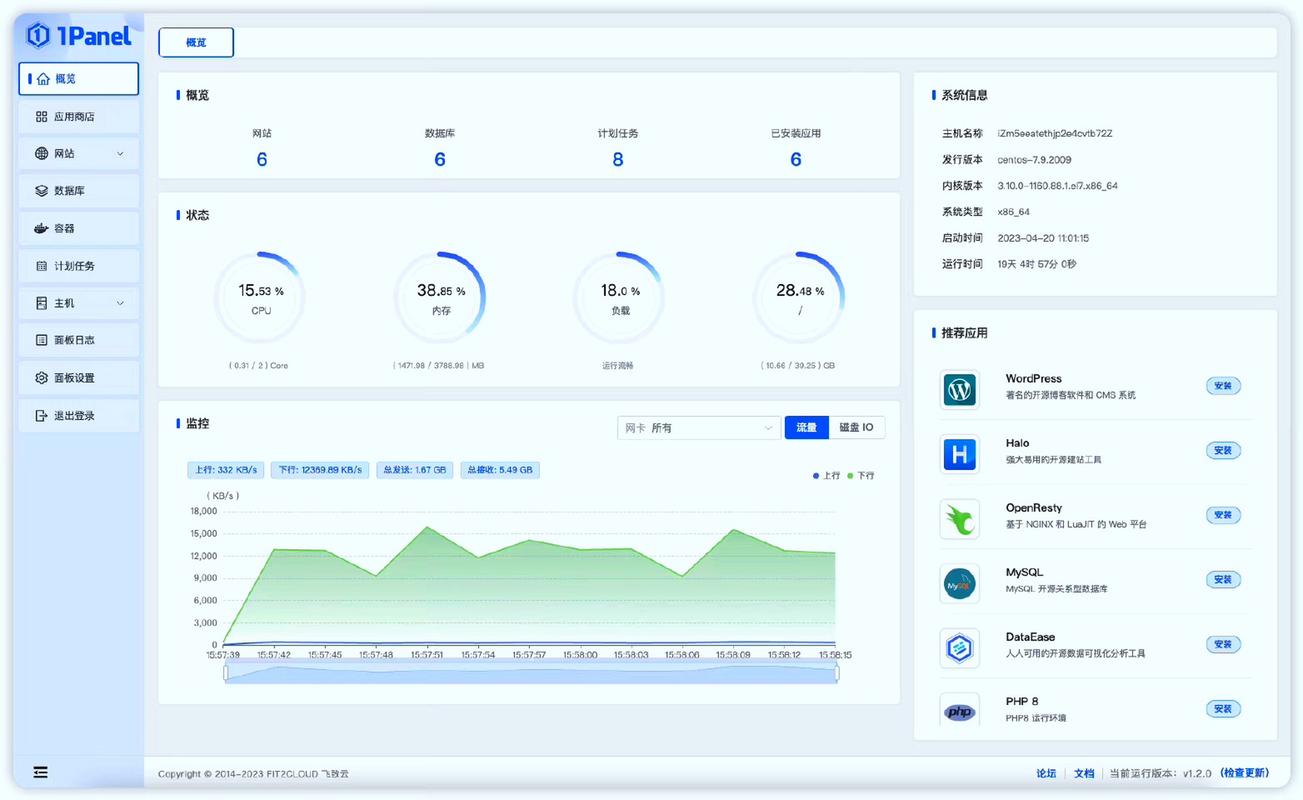Screen dimensions: 1303x800
Task: Expand the 主机 sidebar menu
Action: 78,302
